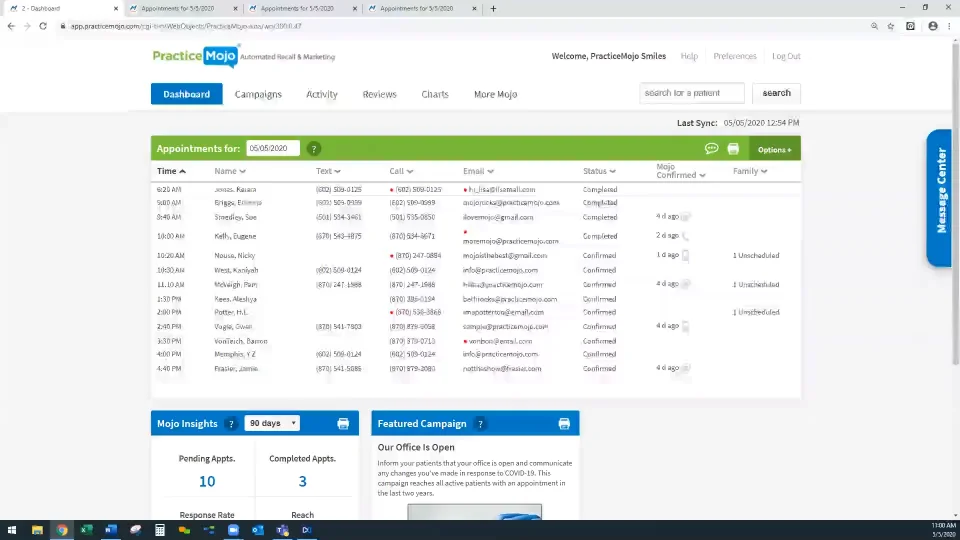
Task: Click confirmation icon in the 8:40 AM row
Action: (686, 217)
